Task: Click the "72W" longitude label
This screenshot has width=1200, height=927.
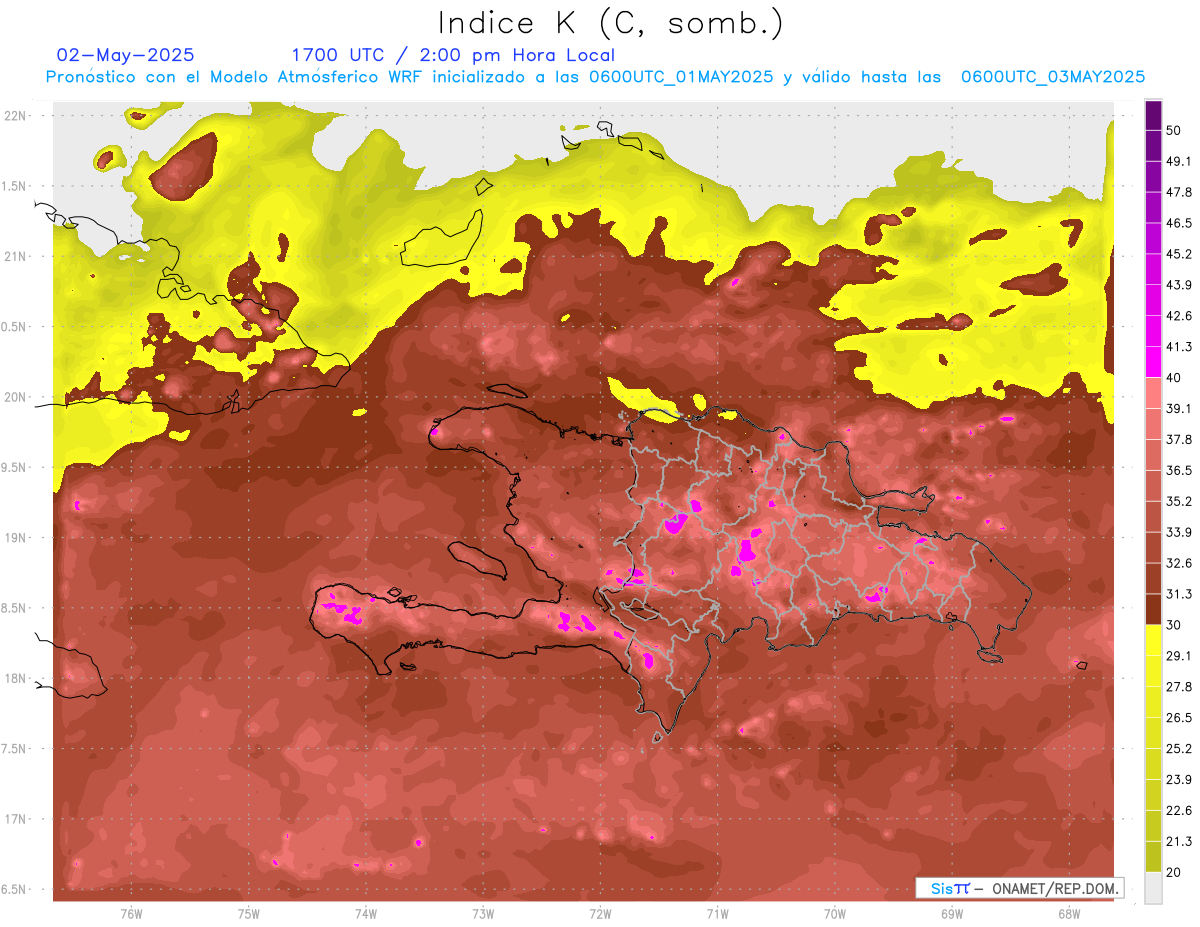Action: pos(600,914)
